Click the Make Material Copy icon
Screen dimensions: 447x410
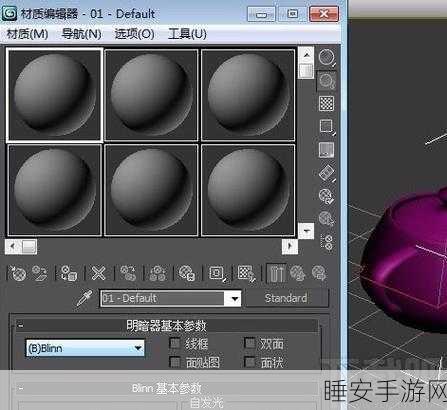[128, 273]
